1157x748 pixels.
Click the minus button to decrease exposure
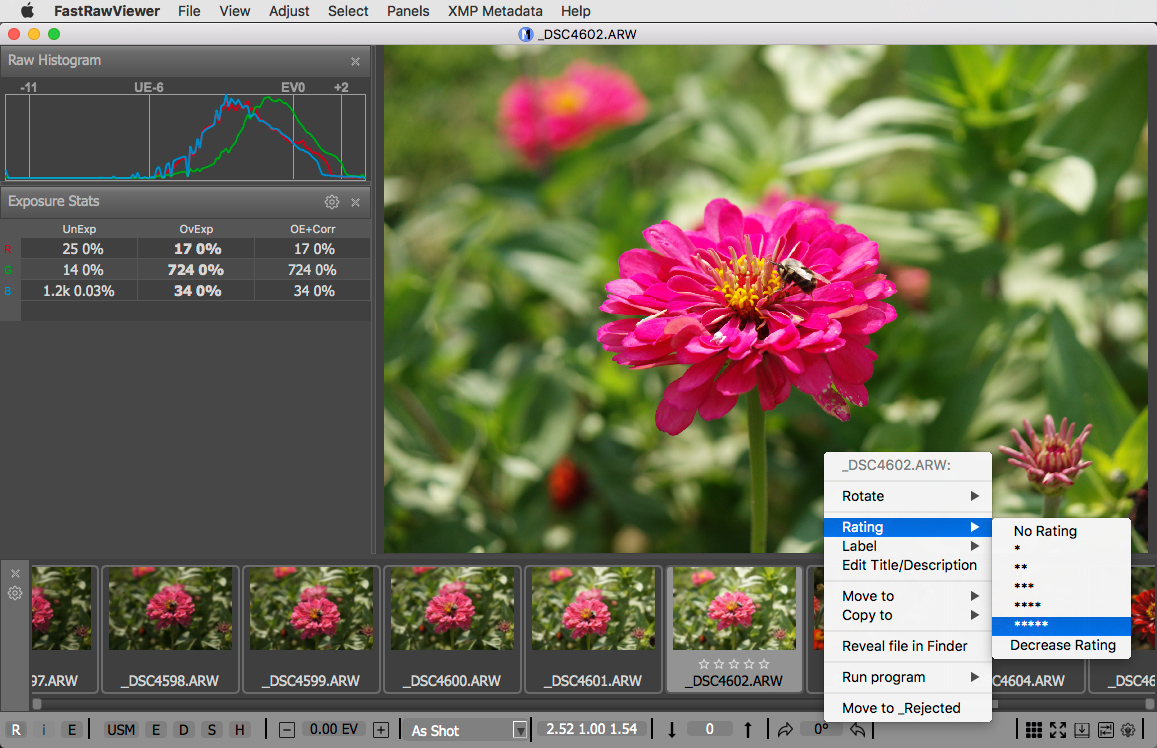(x=286, y=730)
